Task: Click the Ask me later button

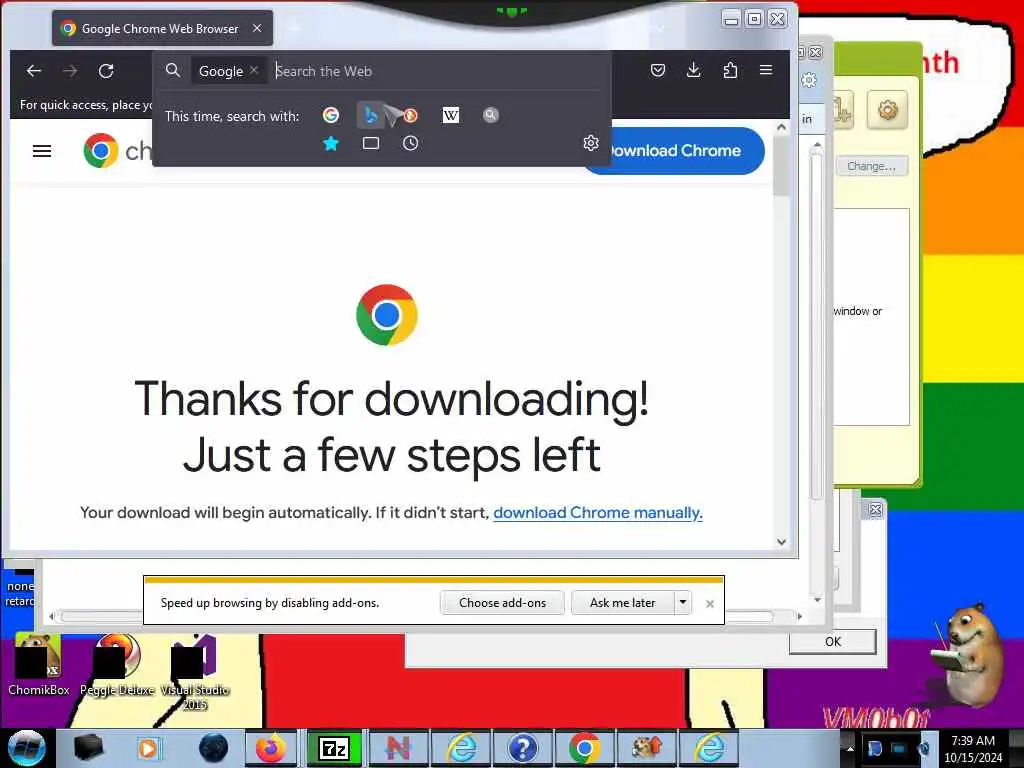Action: click(x=622, y=602)
